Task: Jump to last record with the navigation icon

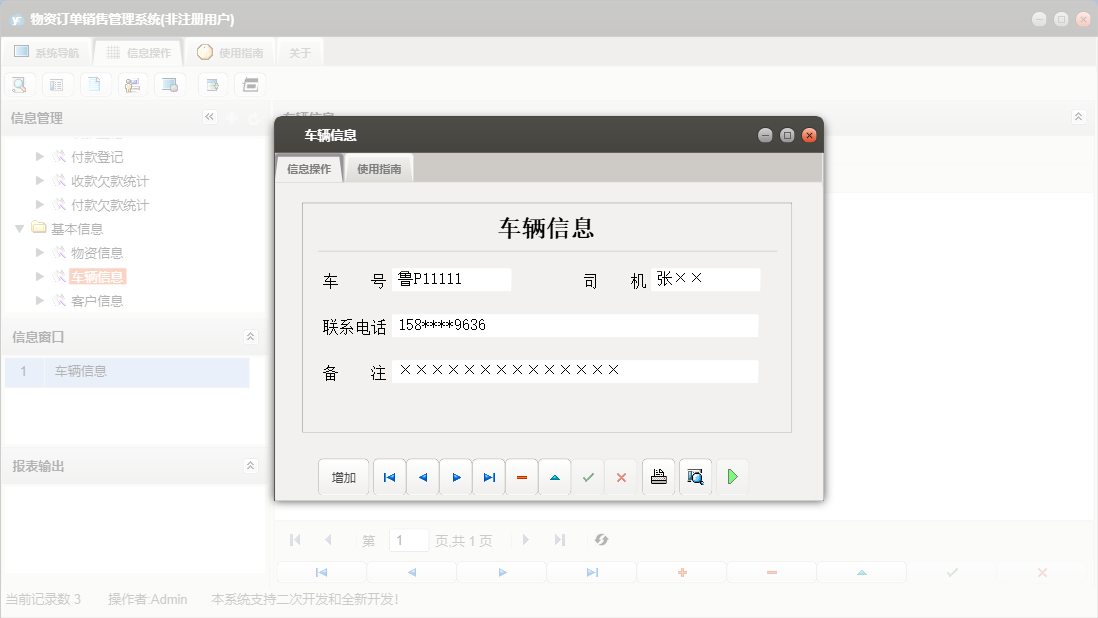Action: tap(488, 477)
